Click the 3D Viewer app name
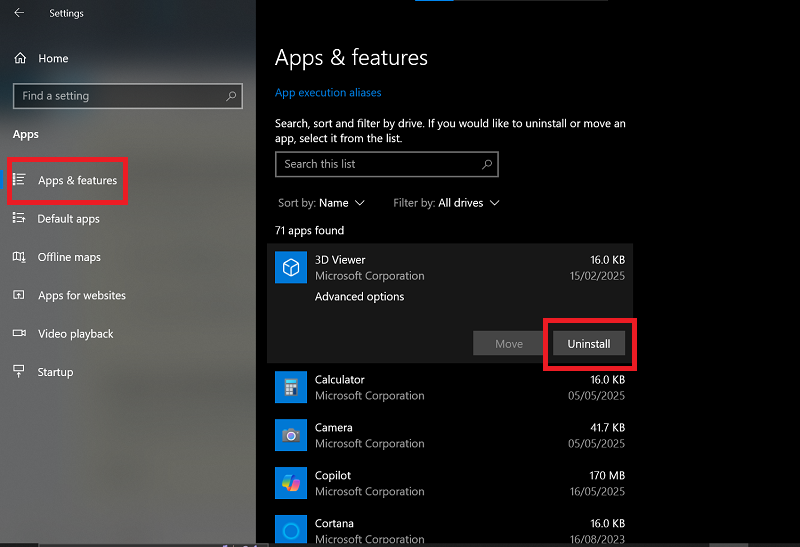The height and width of the screenshot is (547, 800). click(x=340, y=260)
